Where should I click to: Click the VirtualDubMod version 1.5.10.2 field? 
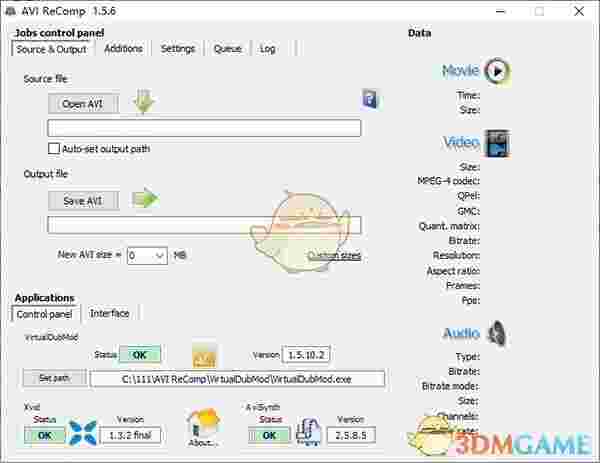pyautogui.click(x=306, y=355)
